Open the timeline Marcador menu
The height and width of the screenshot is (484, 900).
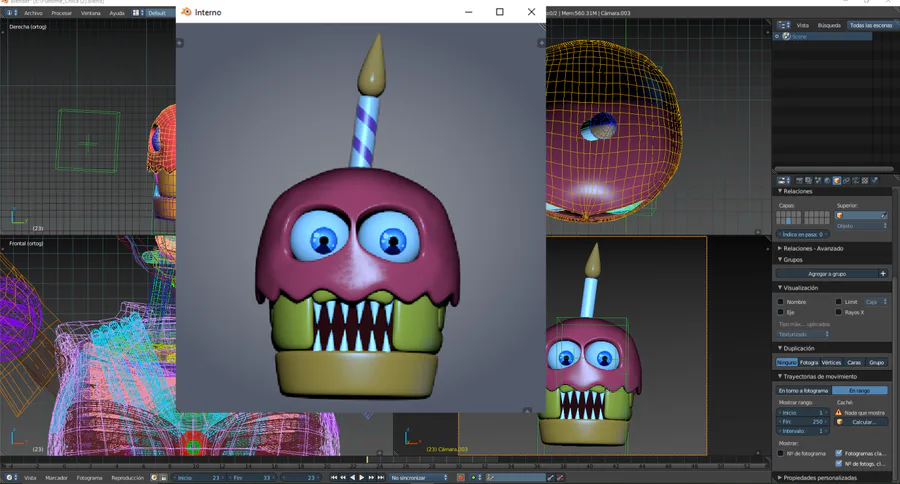point(56,478)
